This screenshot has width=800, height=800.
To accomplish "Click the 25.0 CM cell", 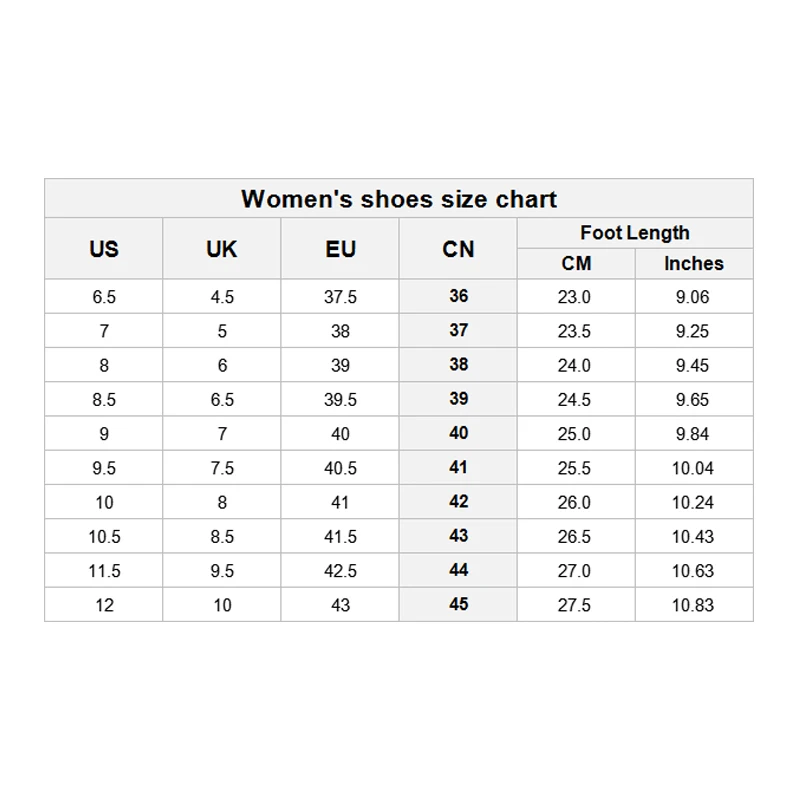I will tap(574, 434).
